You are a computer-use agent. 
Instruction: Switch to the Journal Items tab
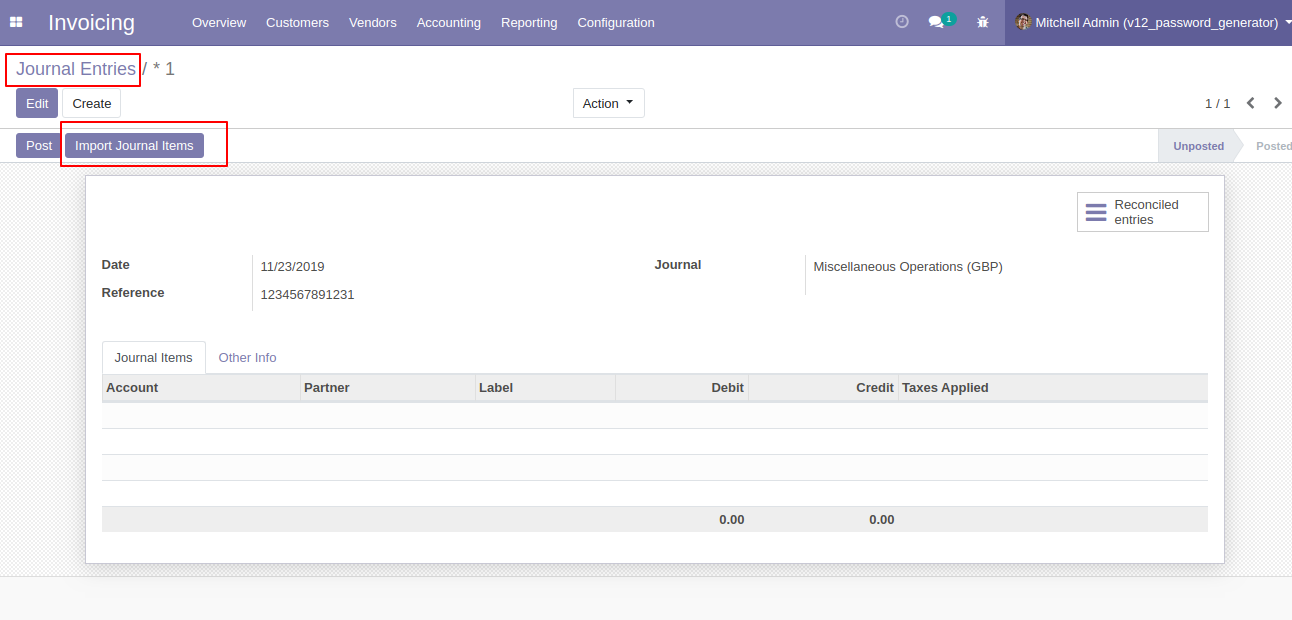(x=153, y=357)
